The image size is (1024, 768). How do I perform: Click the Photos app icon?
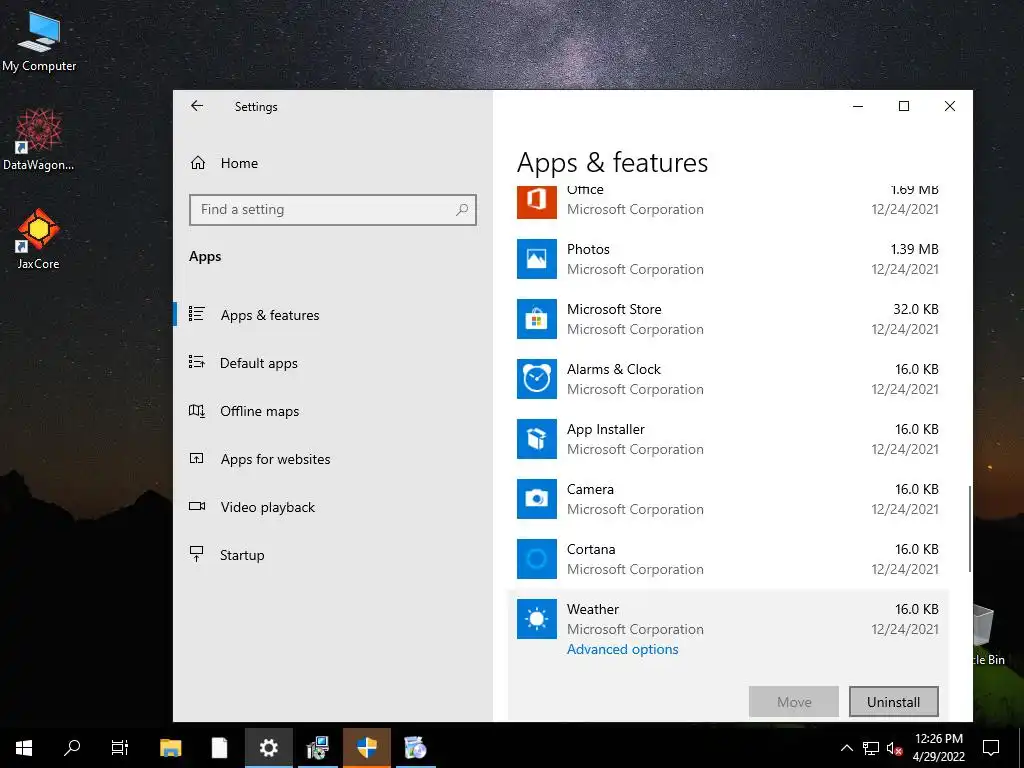click(x=536, y=259)
